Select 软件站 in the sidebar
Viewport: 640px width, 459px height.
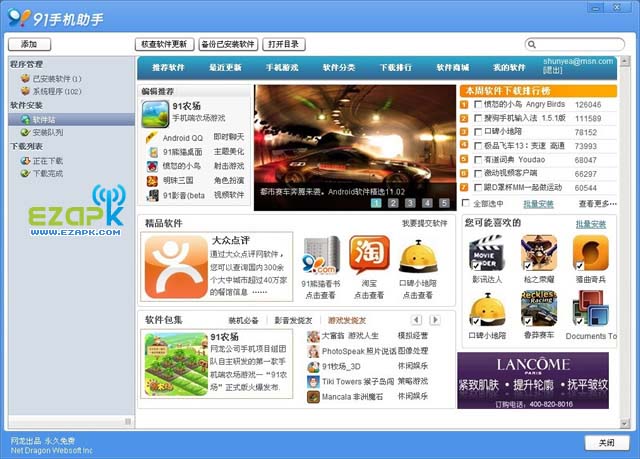[x=71, y=120]
